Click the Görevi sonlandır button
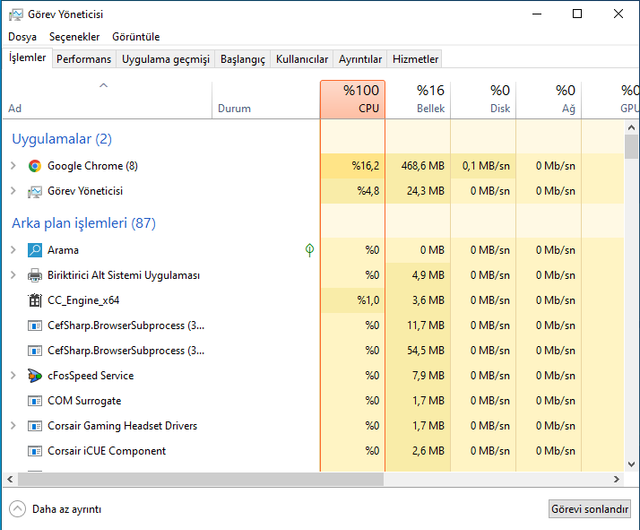This screenshot has width=640, height=530. (590, 508)
